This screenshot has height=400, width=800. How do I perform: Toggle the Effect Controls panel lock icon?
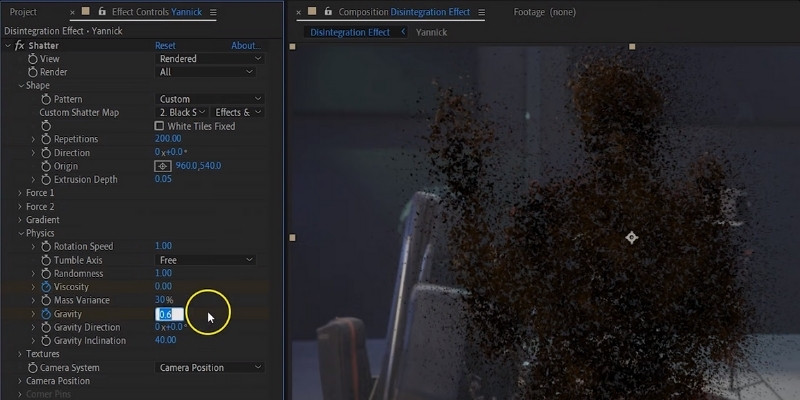pos(100,12)
